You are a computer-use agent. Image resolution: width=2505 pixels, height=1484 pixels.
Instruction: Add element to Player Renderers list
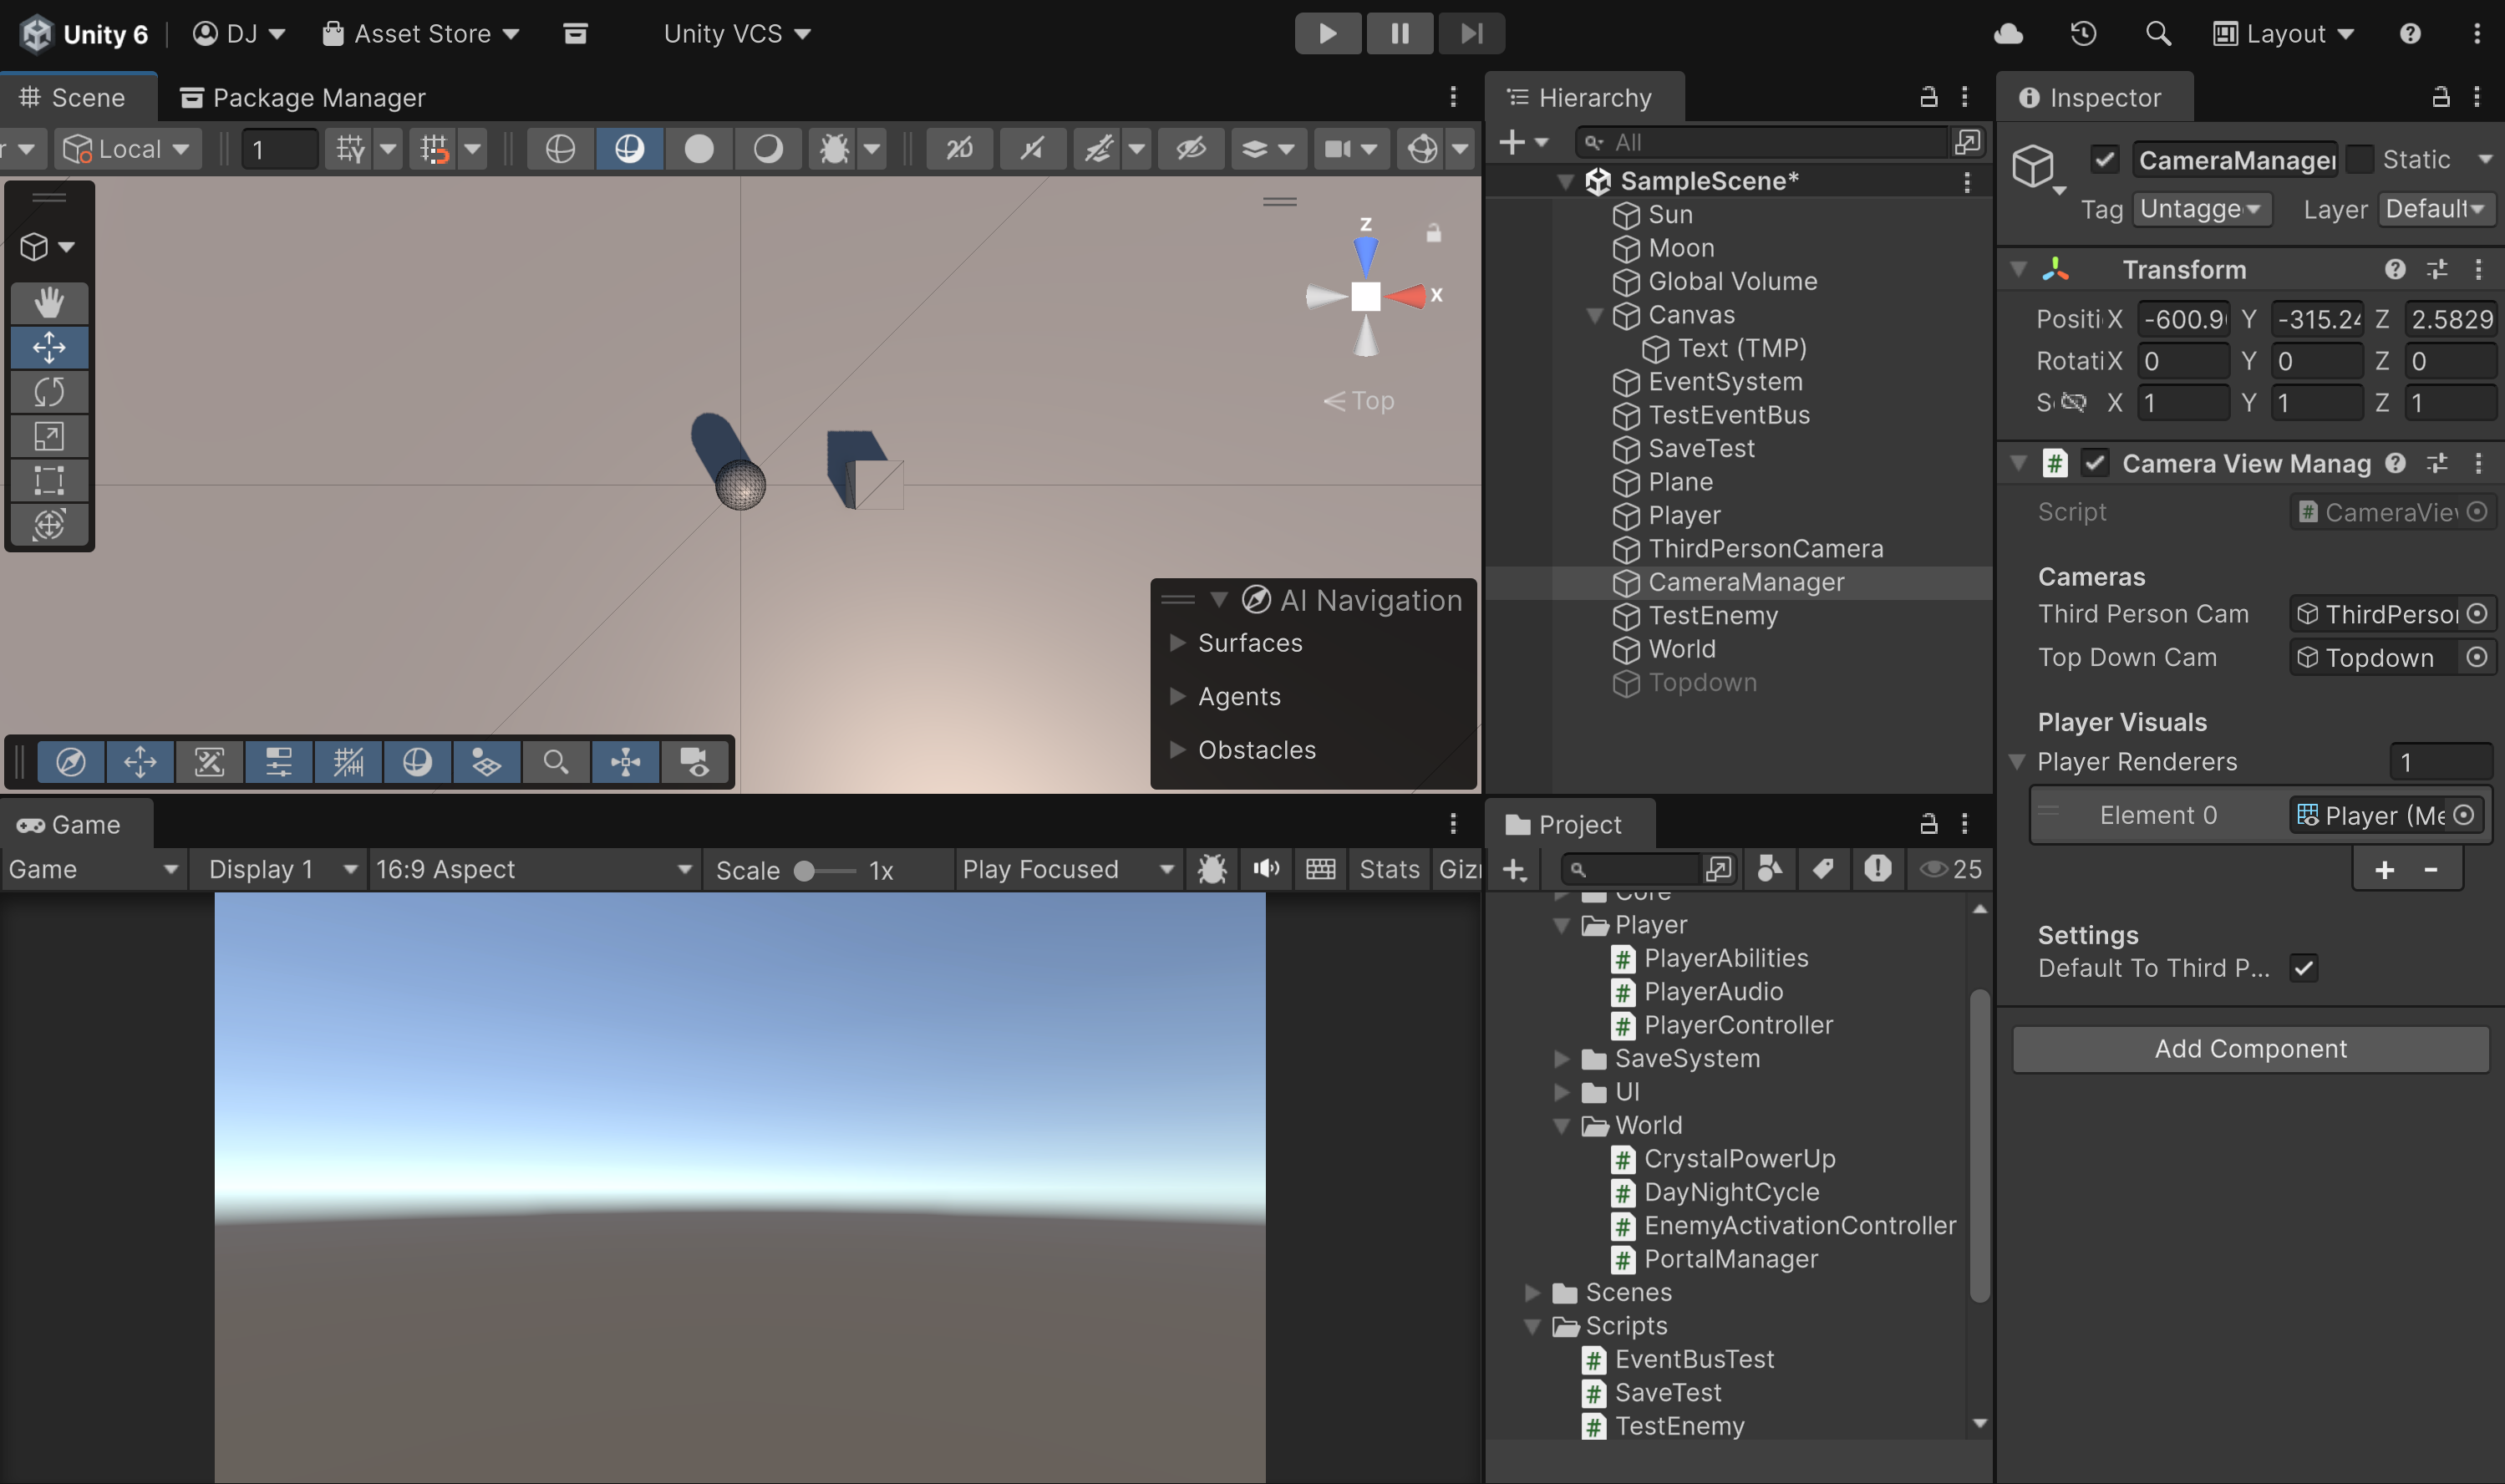pos(2384,869)
